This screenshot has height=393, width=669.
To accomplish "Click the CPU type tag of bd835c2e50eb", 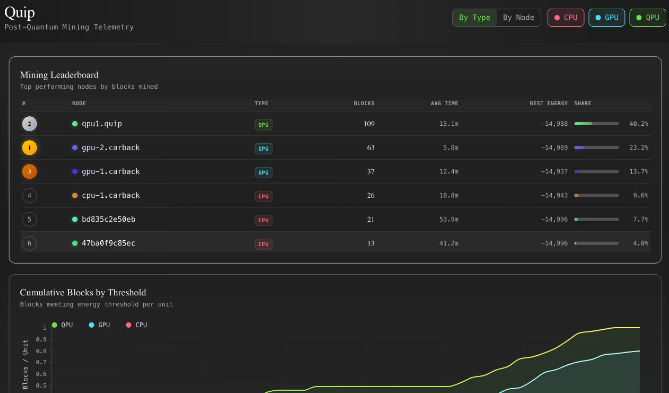I will point(263,220).
